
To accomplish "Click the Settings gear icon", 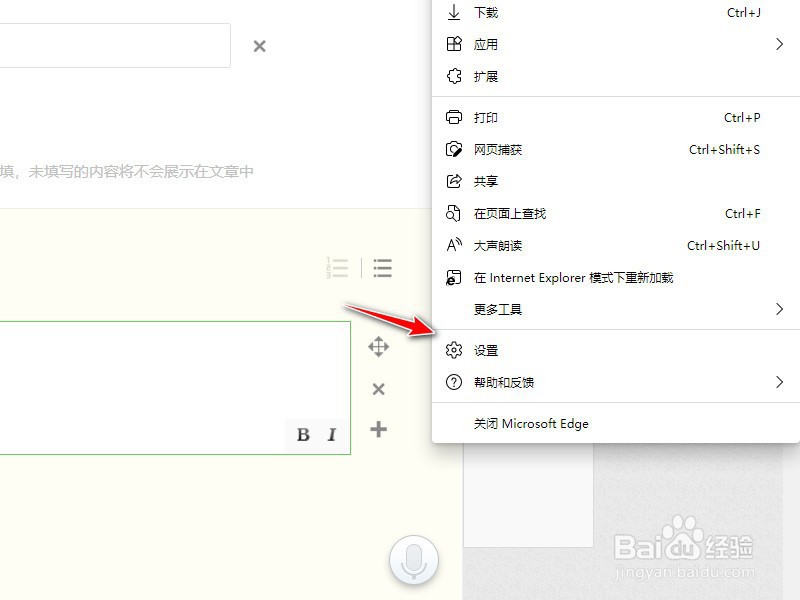I will [454, 350].
